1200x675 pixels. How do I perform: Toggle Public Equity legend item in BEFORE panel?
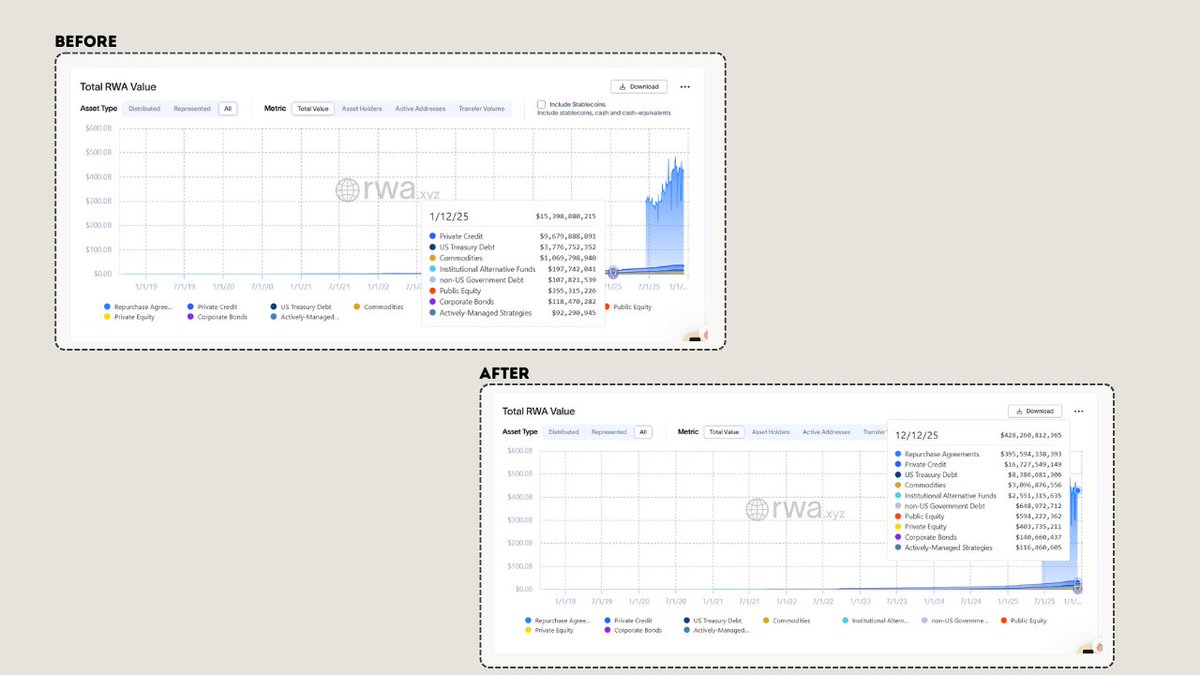(627, 307)
